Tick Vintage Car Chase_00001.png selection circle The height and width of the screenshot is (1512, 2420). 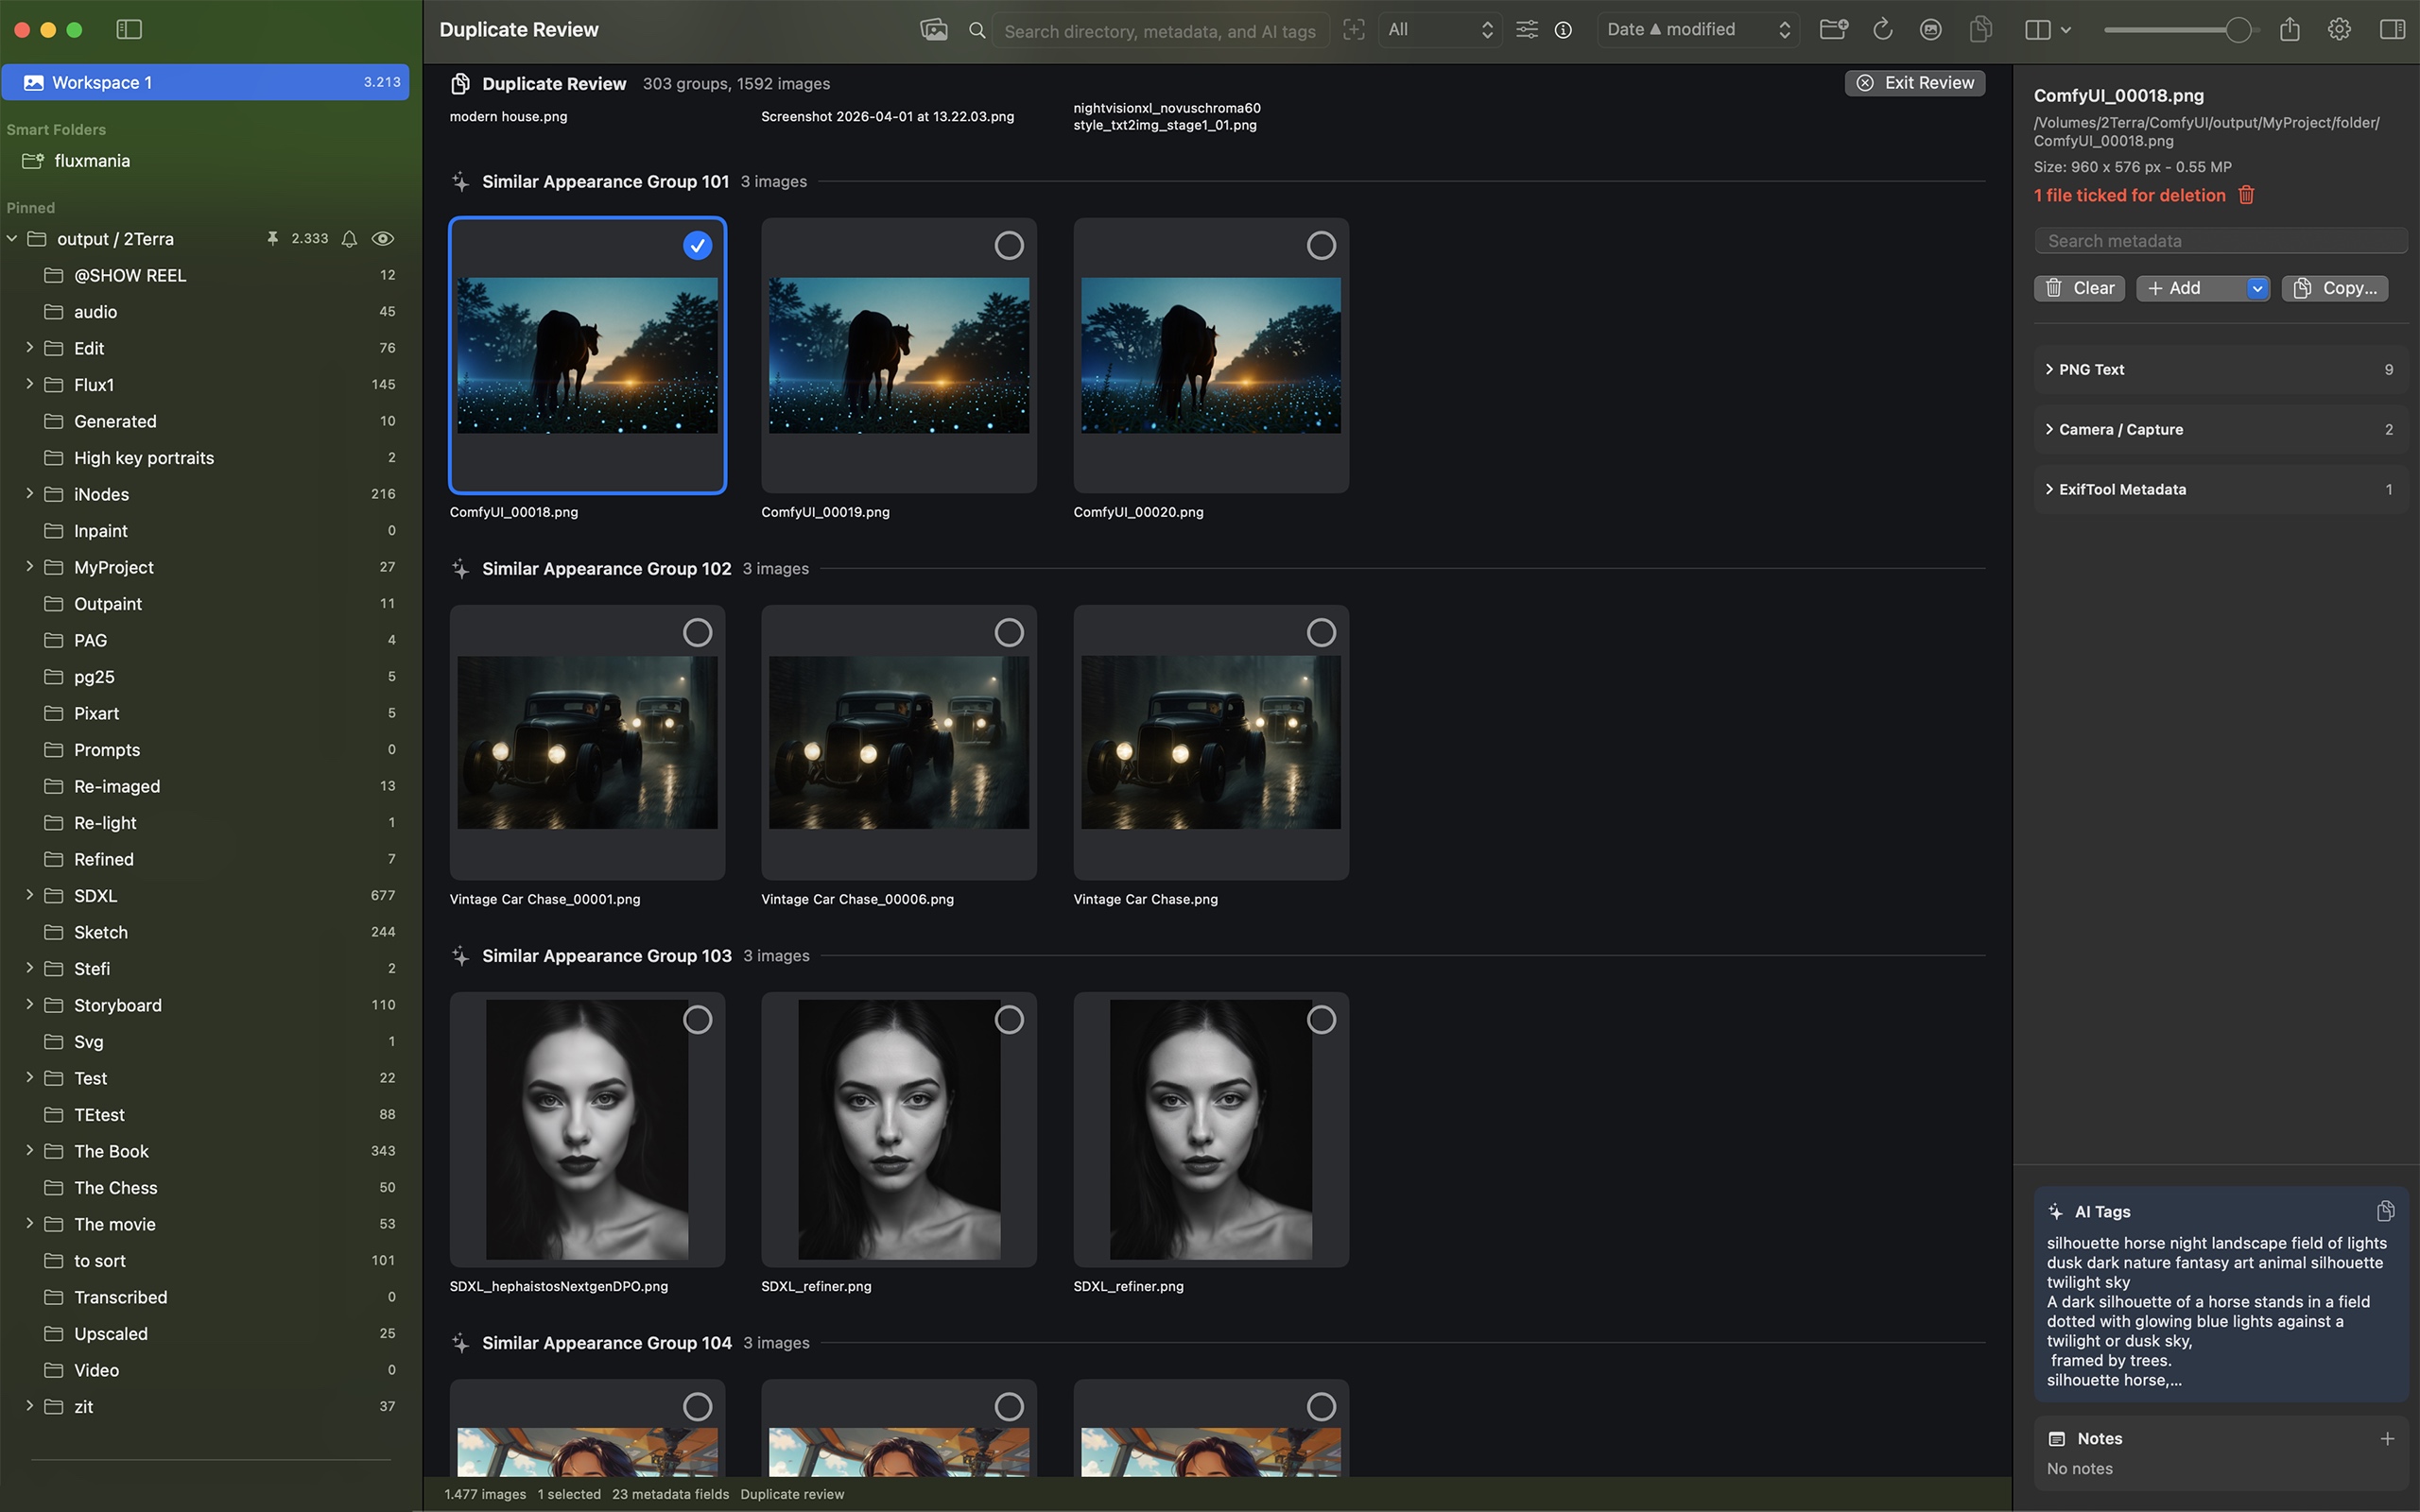(697, 632)
